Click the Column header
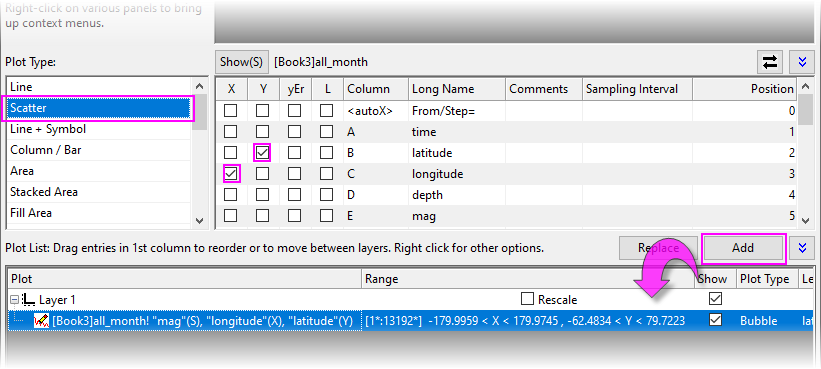Screen dimensions: 821x369 [x=376, y=89]
